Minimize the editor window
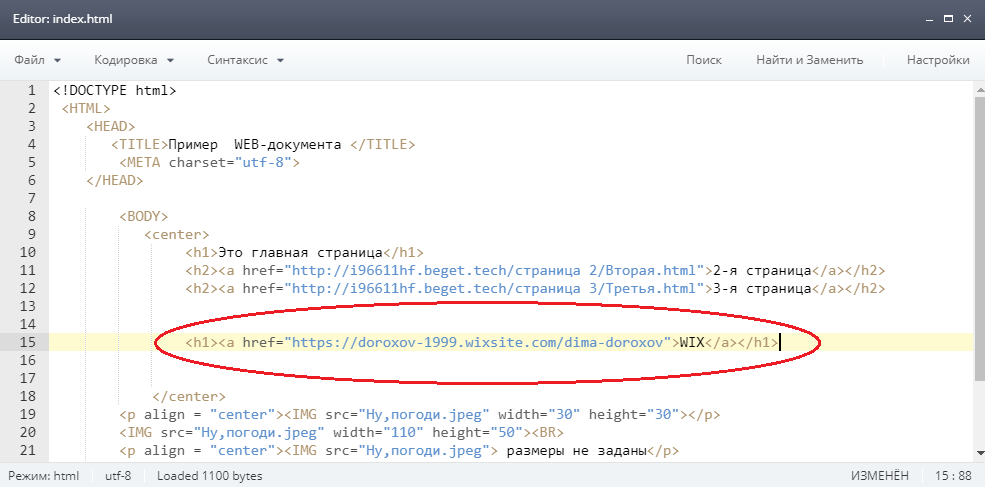This screenshot has height=487, width=985. click(931, 19)
